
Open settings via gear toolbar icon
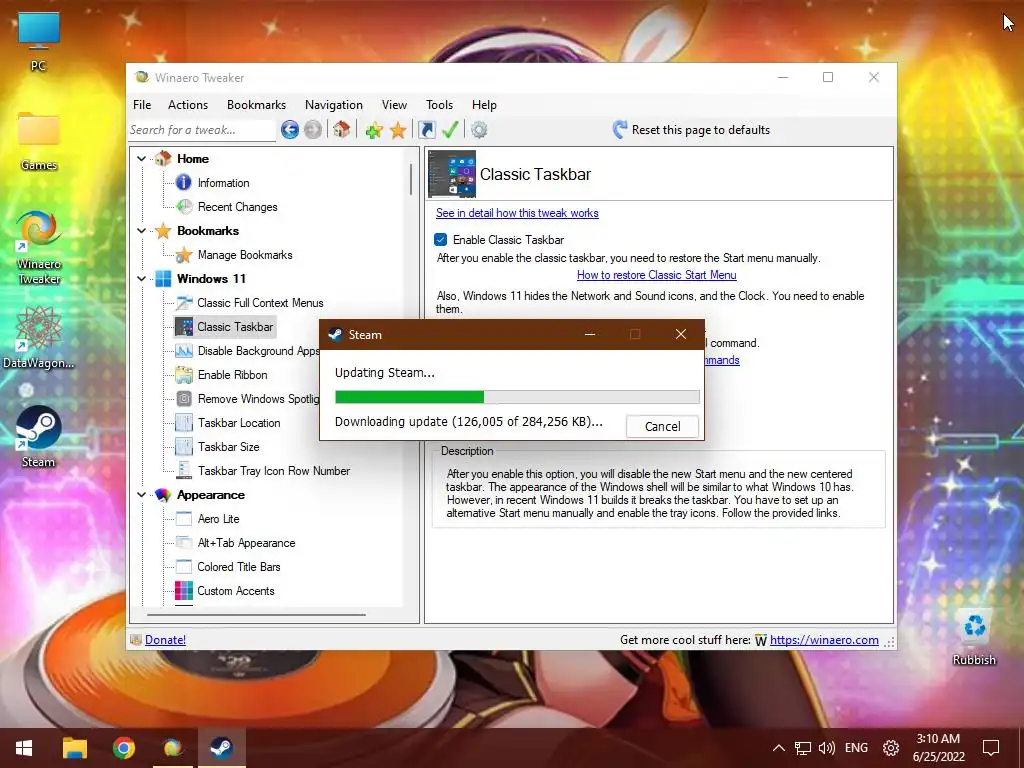[479, 130]
